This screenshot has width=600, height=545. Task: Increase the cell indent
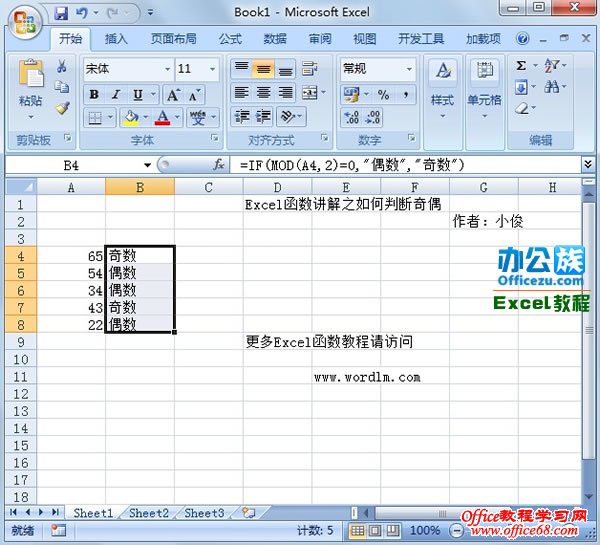[x=263, y=116]
